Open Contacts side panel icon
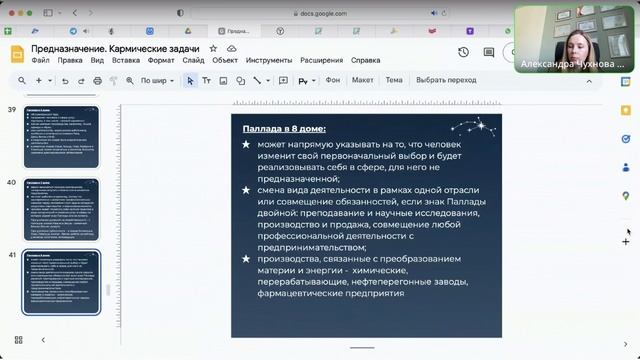This screenshot has height=360, width=640. click(x=625, y=167)
